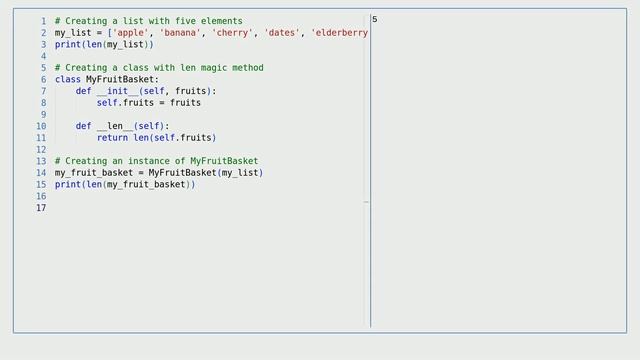Click 'print(len(my_list))' on line 3
The width and height of the screenshot is (640, 360).
104,44
